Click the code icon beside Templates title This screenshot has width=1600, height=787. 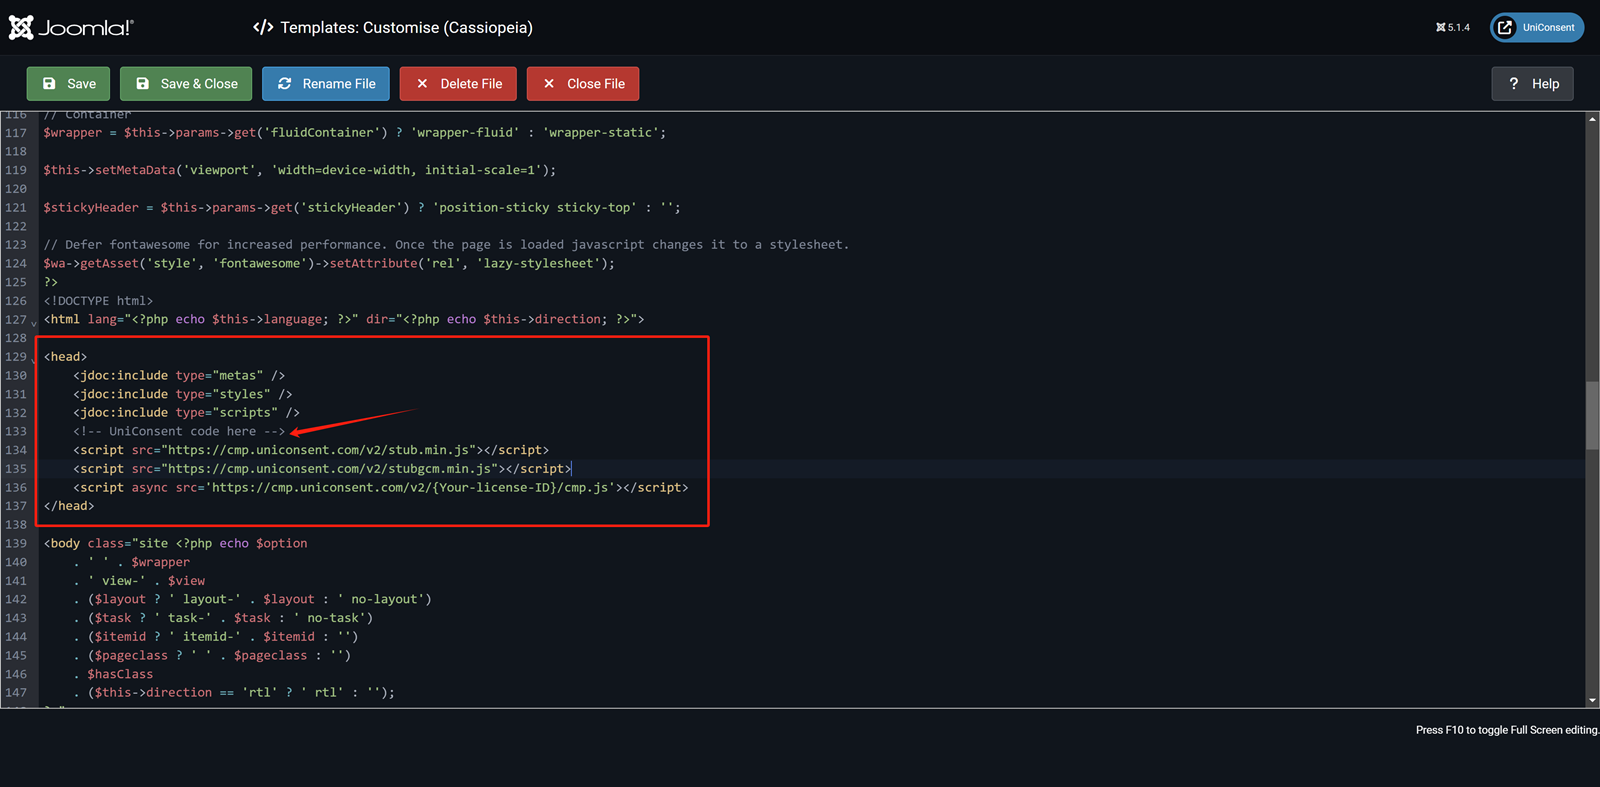click(x=263, y=28)
